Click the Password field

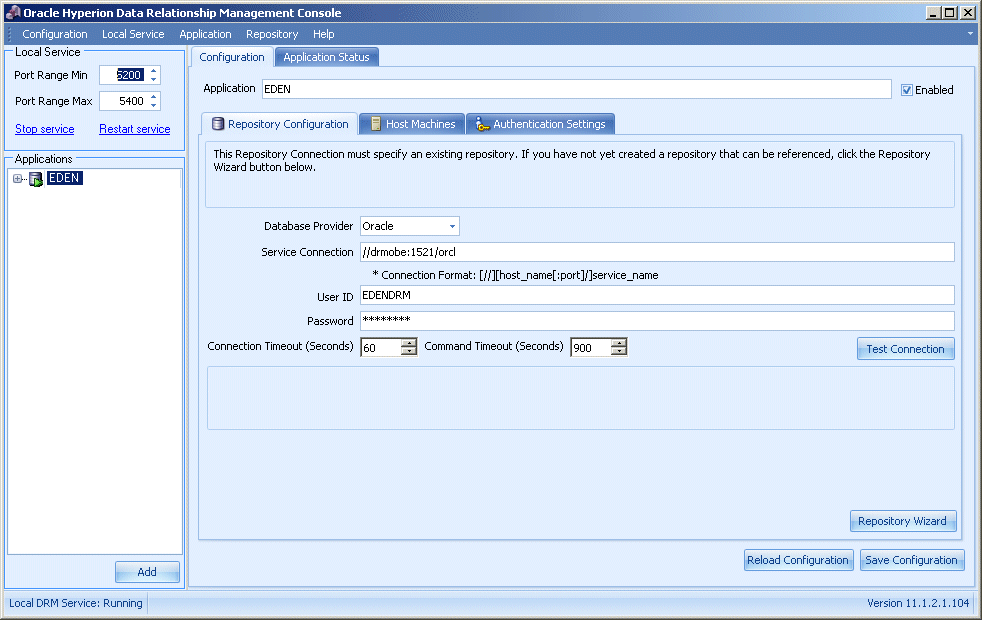click(657, 321)
